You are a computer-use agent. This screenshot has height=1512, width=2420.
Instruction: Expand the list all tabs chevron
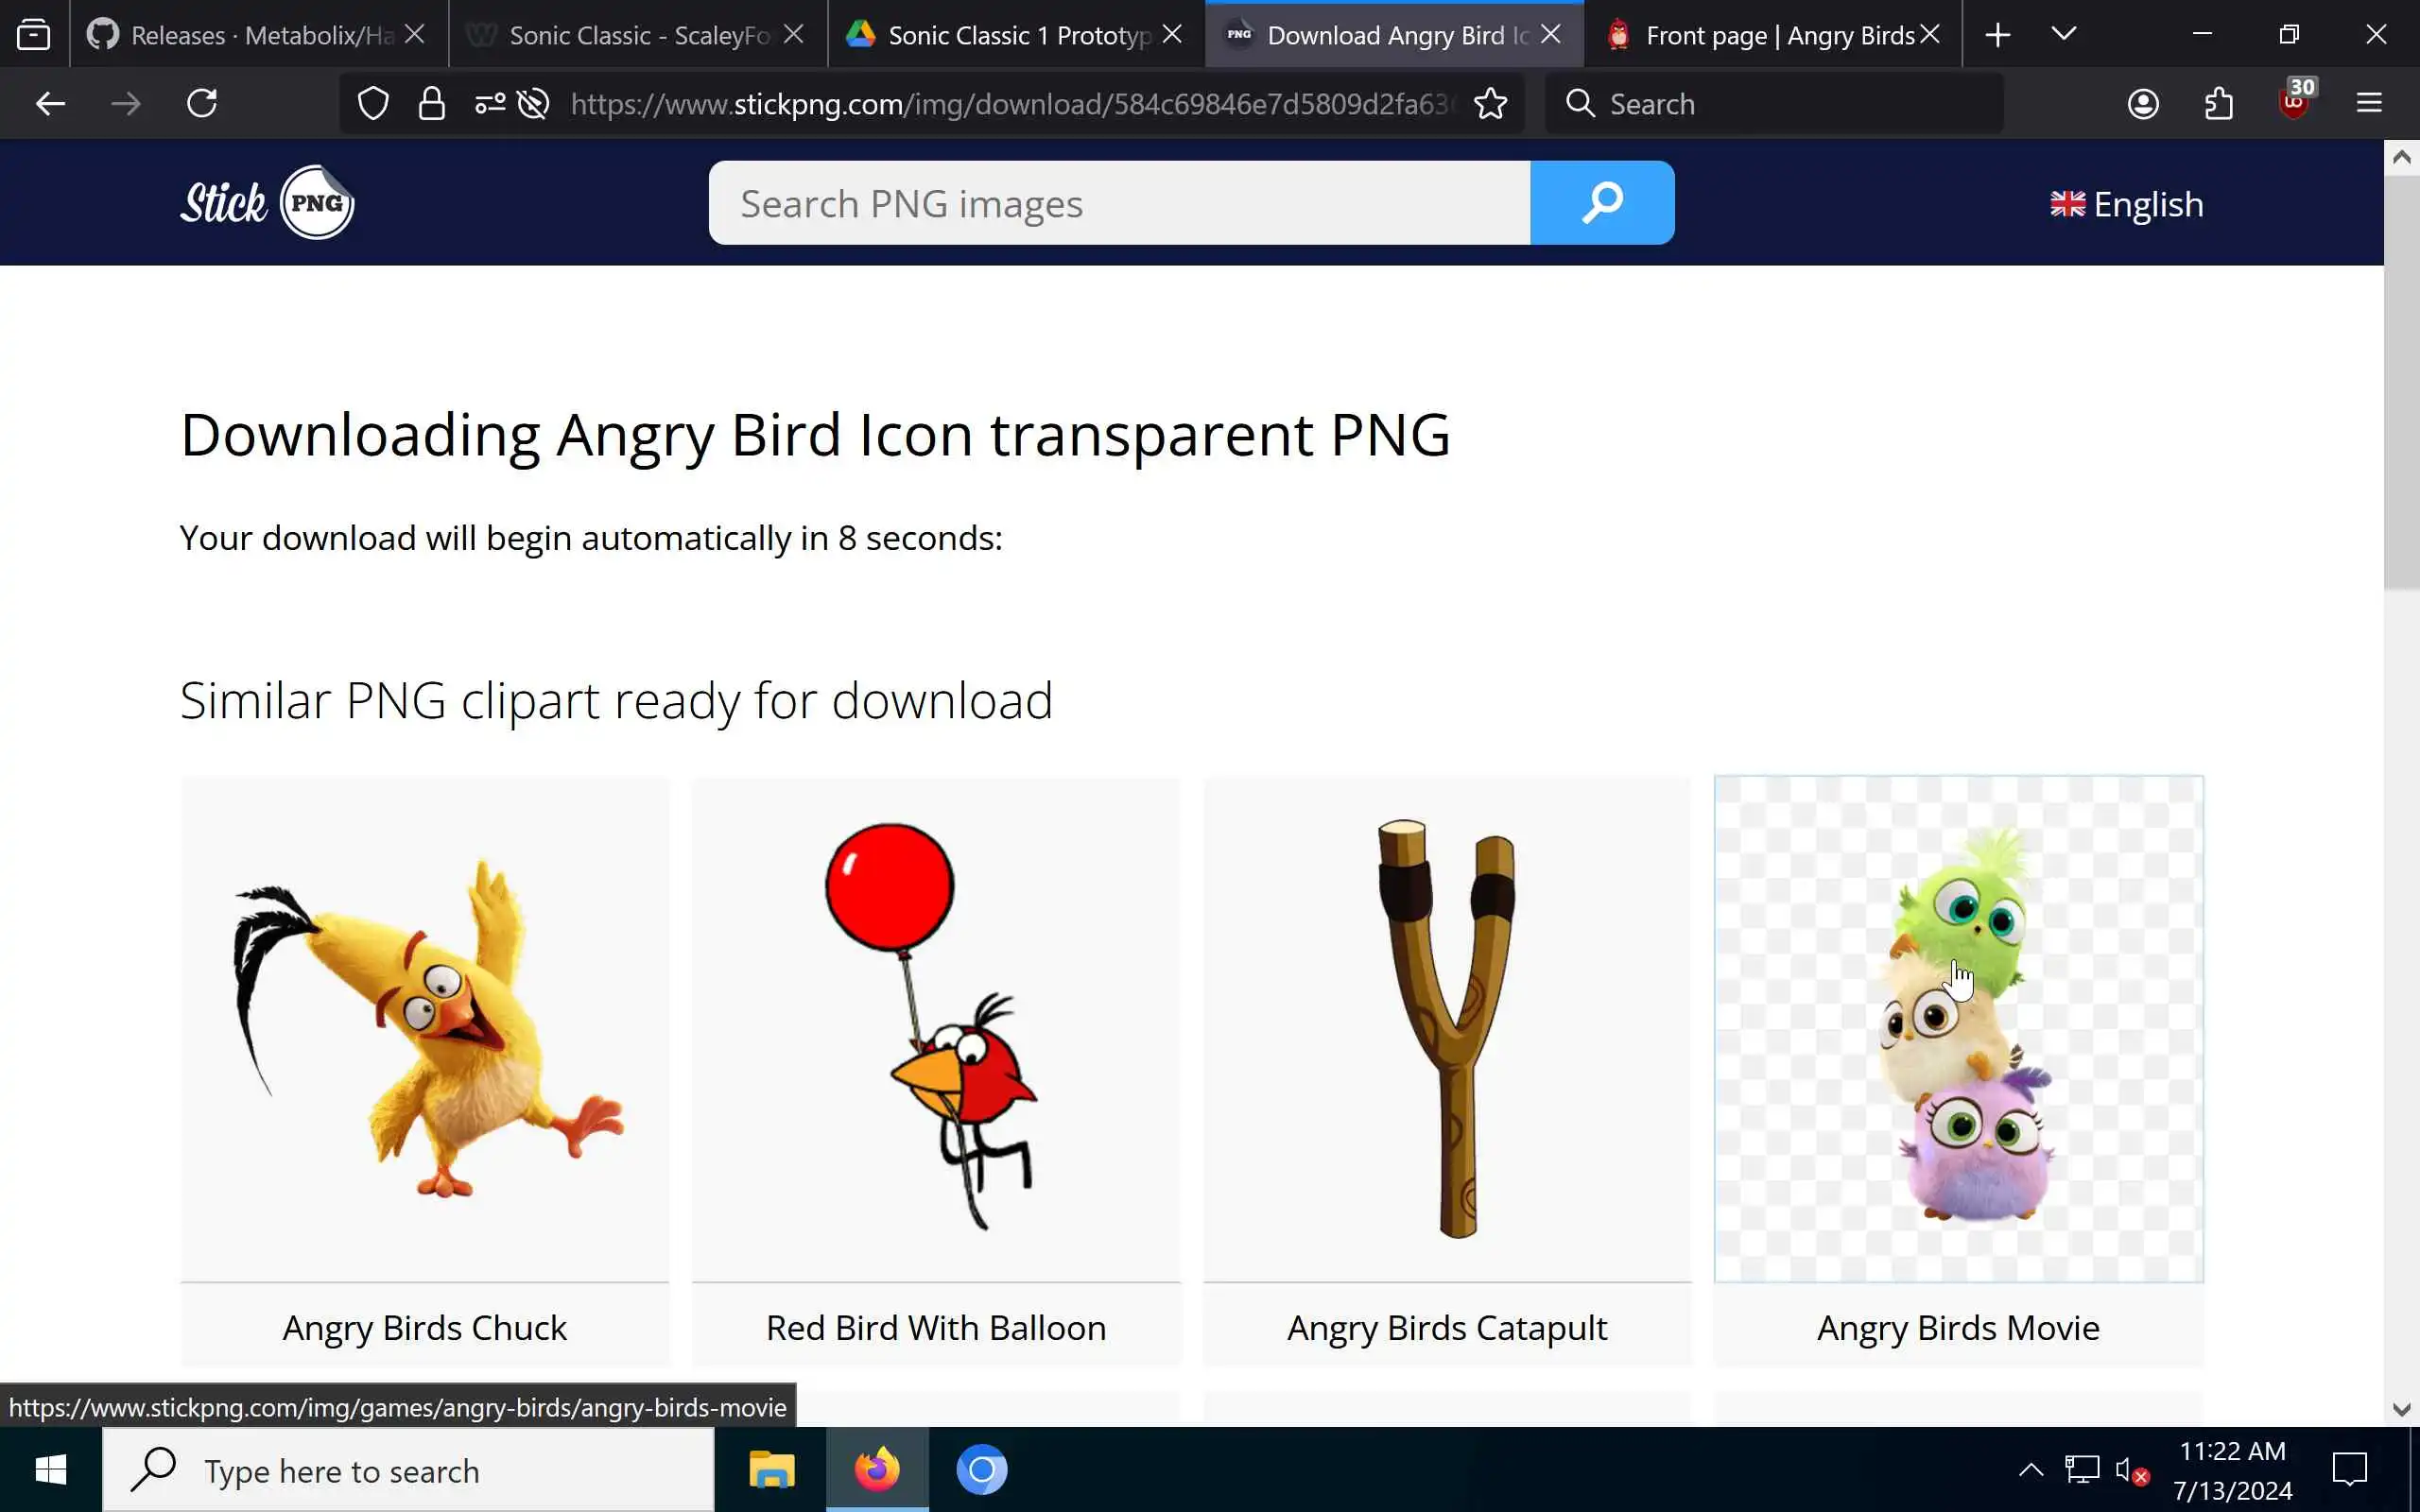tap(2063, 35)
